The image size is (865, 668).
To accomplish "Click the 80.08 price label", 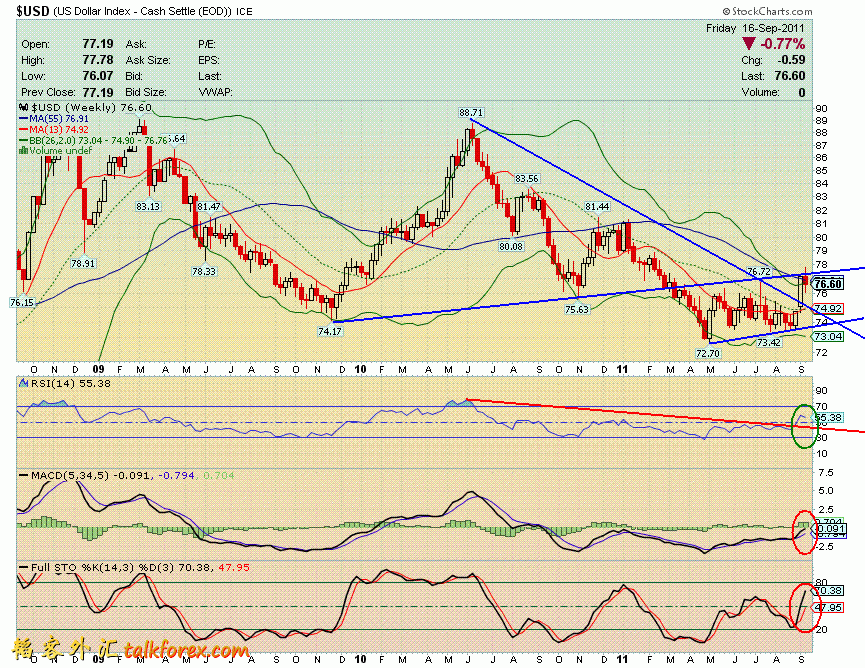I will (511, 246).
